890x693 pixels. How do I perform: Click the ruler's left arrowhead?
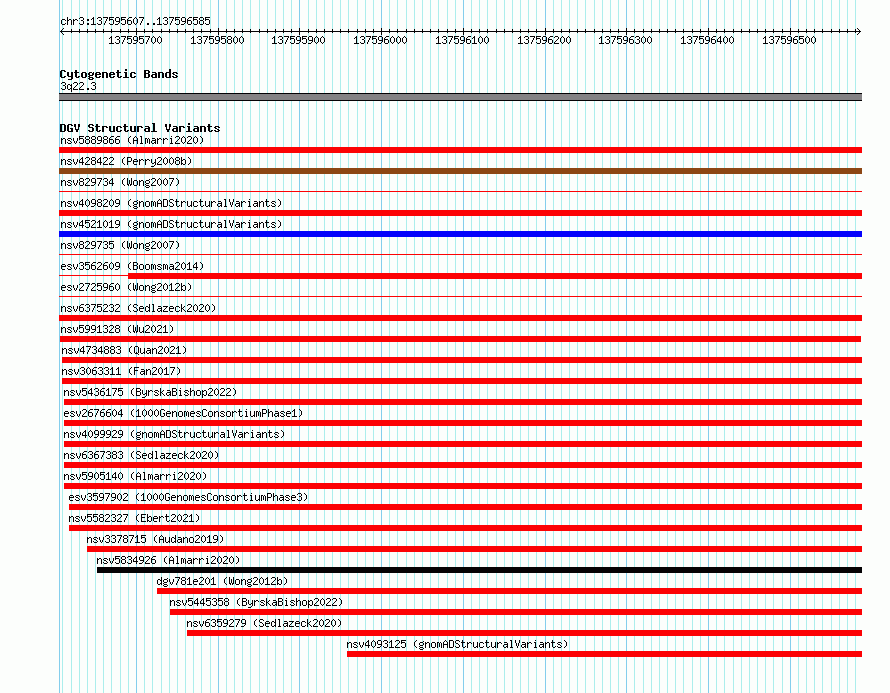pyautogui.click(x=62, y=31)
